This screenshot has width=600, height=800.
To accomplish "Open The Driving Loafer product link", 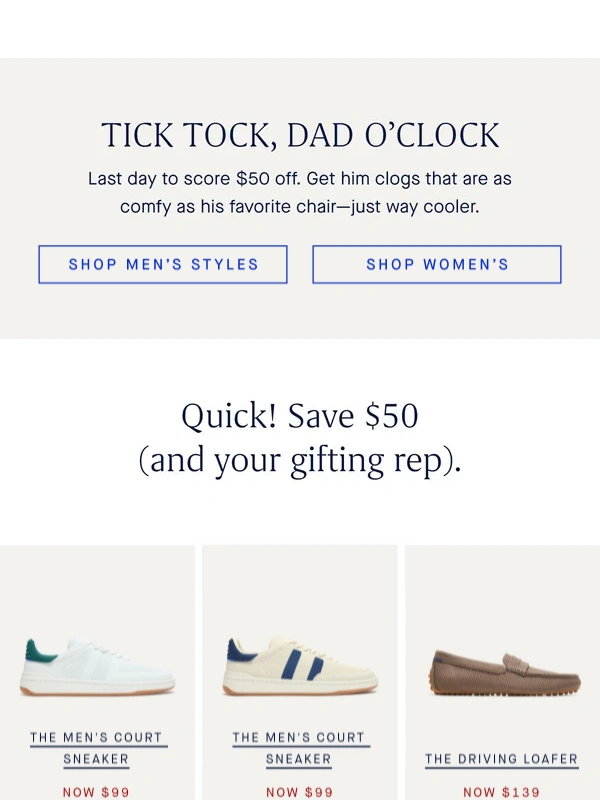I will click(501, 759).
